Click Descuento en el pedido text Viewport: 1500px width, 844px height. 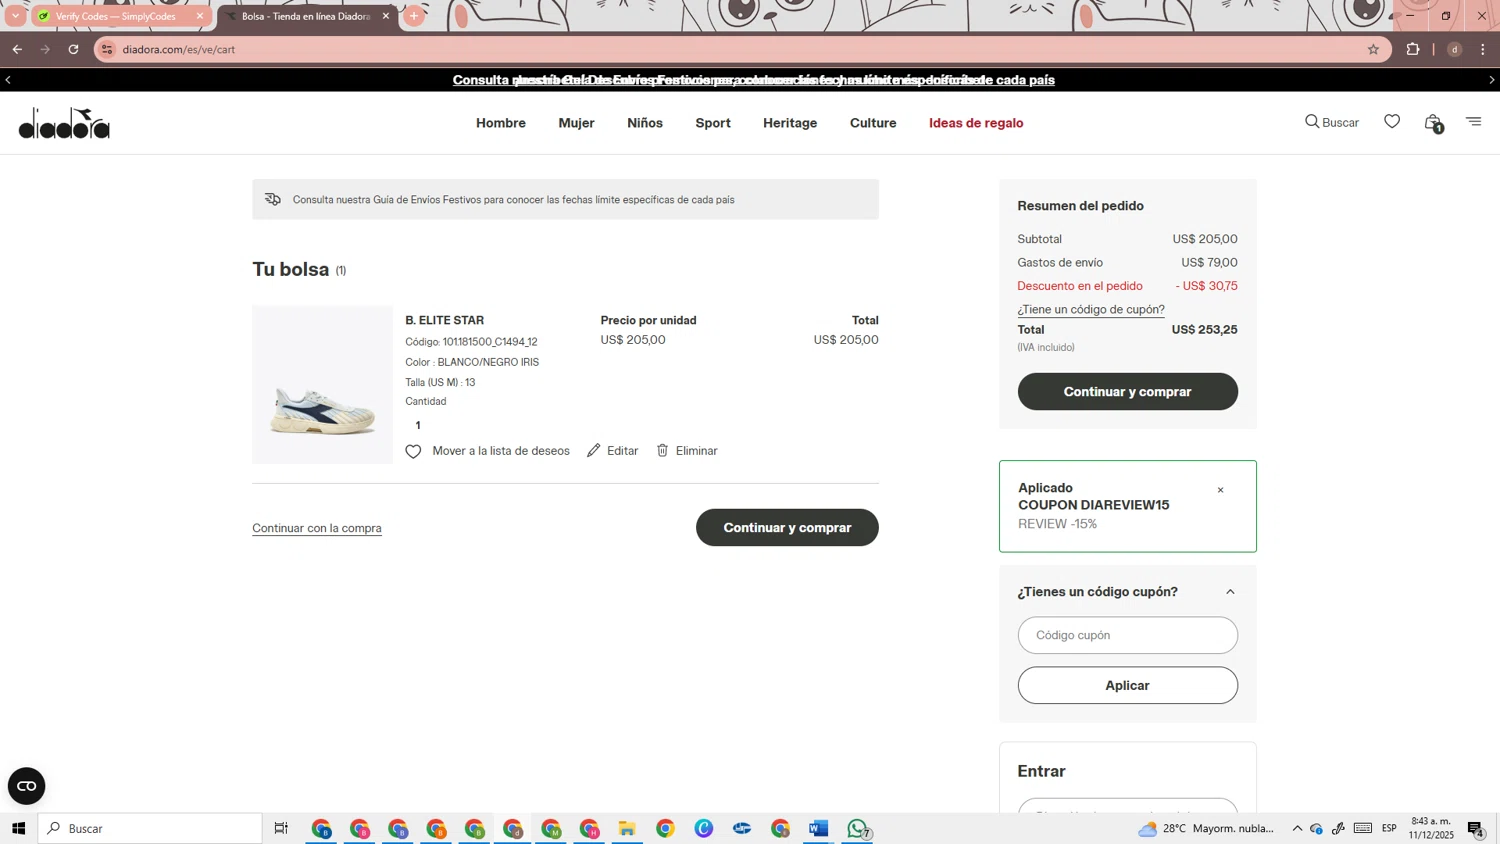(x=1080, y=286)
